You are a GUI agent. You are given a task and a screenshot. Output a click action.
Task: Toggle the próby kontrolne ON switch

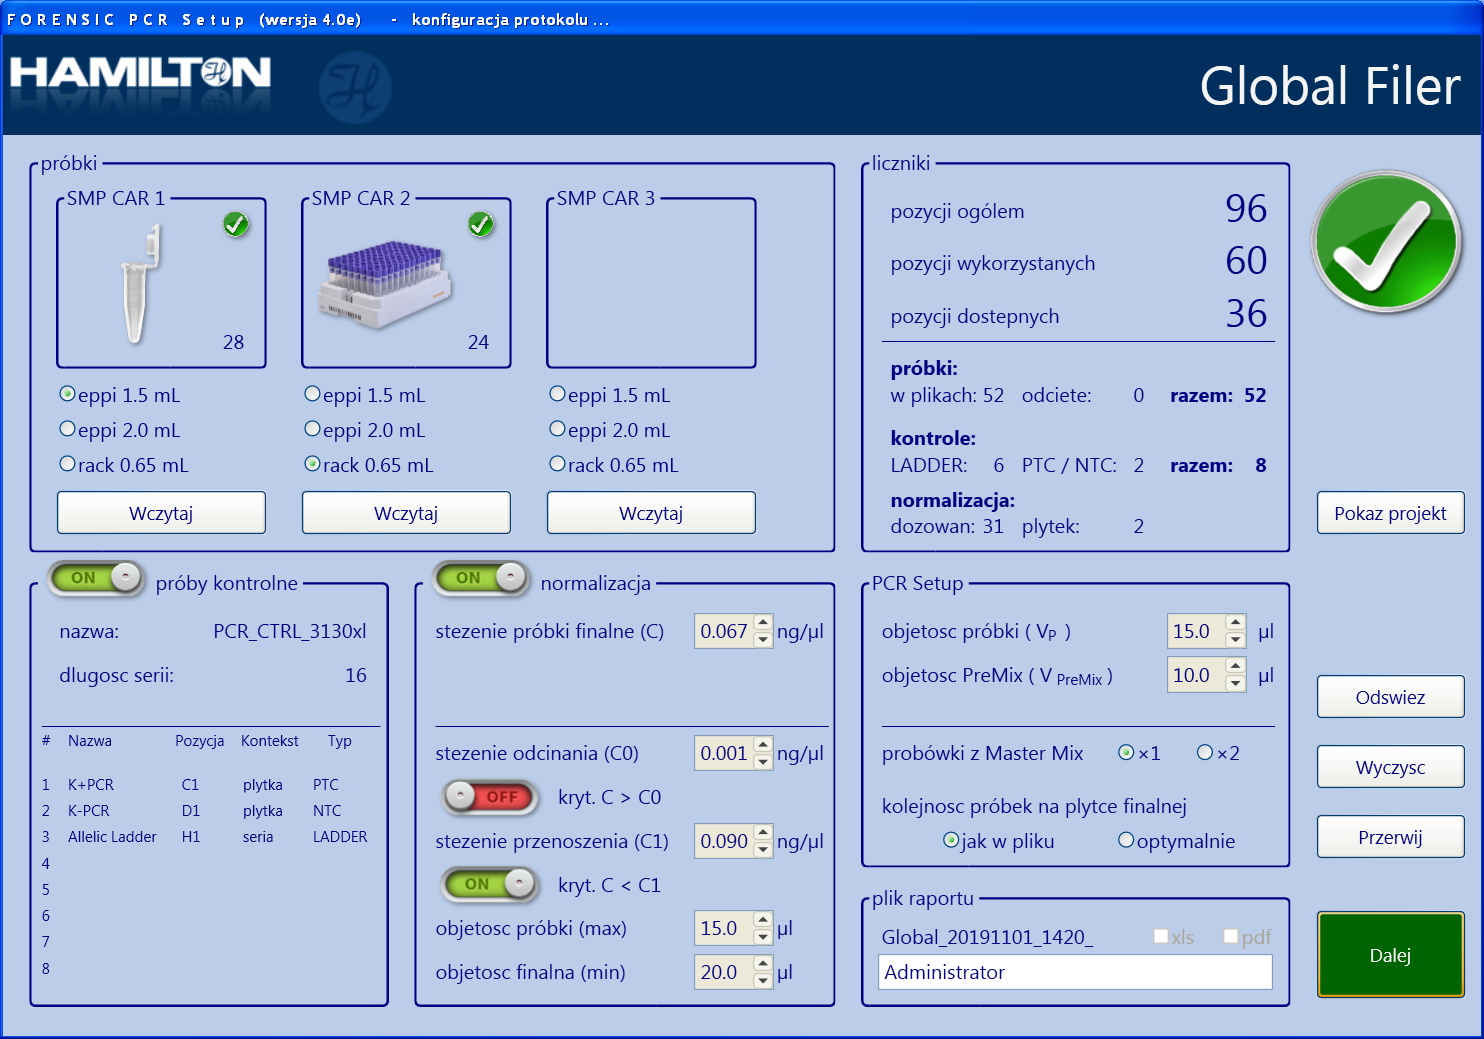tap(97, 577)
